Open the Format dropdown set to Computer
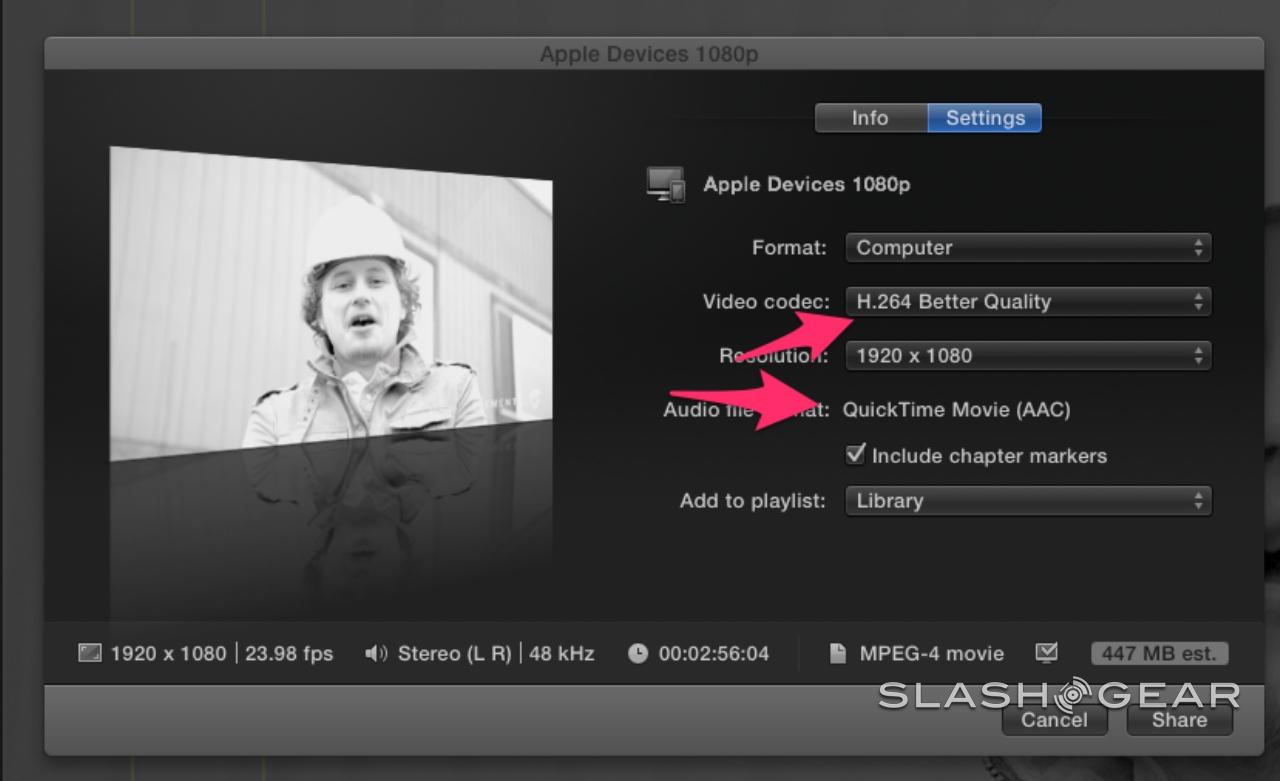The height and width of the screenshot is (781, 1280). click(1027, 248)
